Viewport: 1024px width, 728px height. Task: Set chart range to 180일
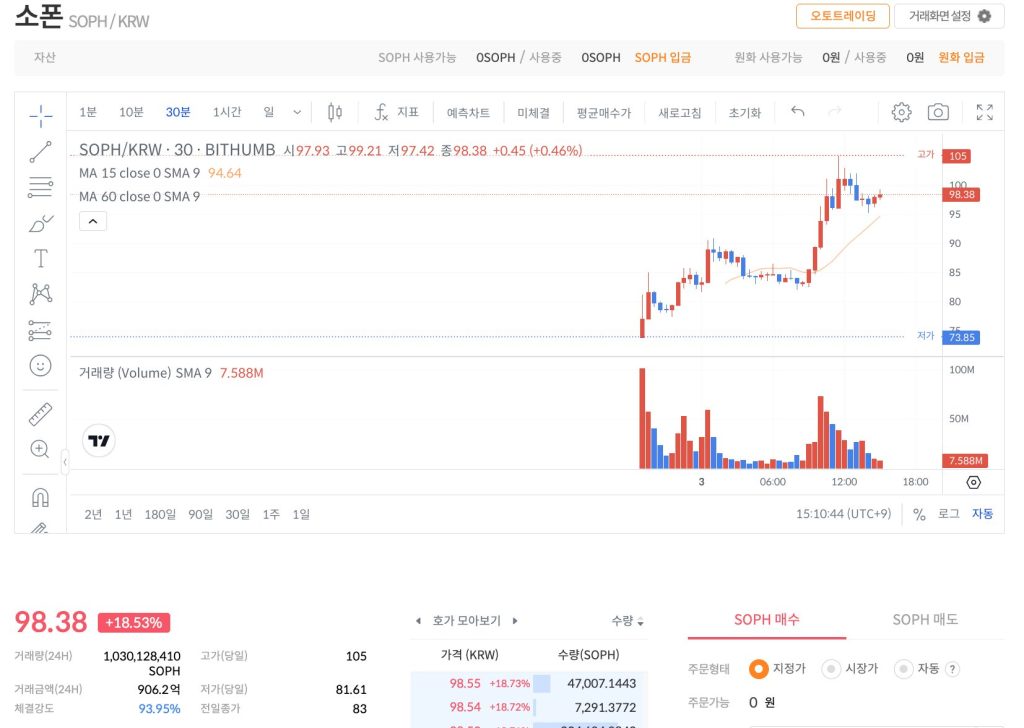click(x=160, y=514)
